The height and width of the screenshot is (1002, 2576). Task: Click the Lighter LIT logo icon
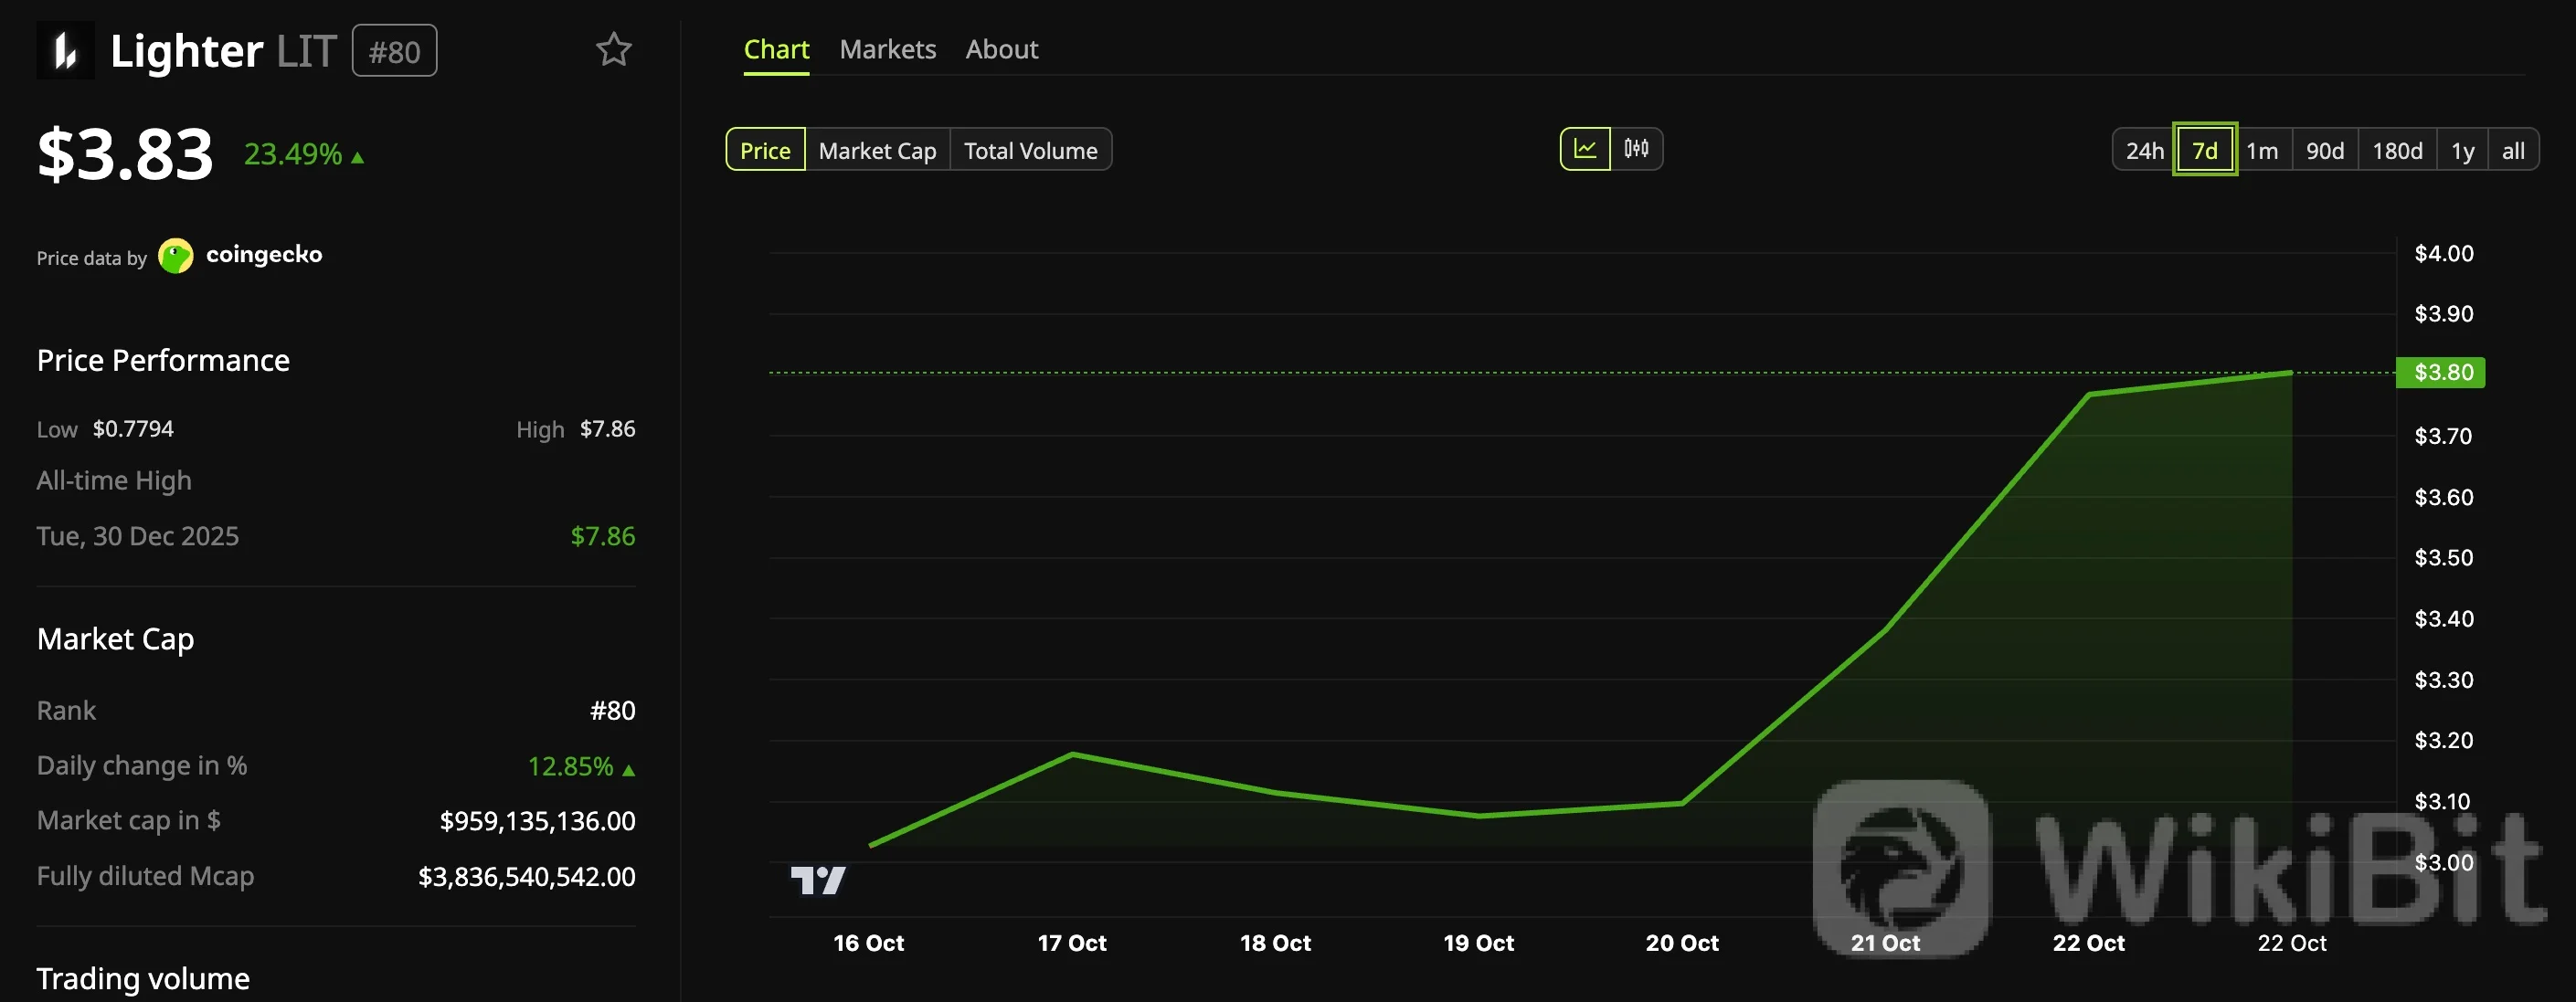[x=65, y=50]
